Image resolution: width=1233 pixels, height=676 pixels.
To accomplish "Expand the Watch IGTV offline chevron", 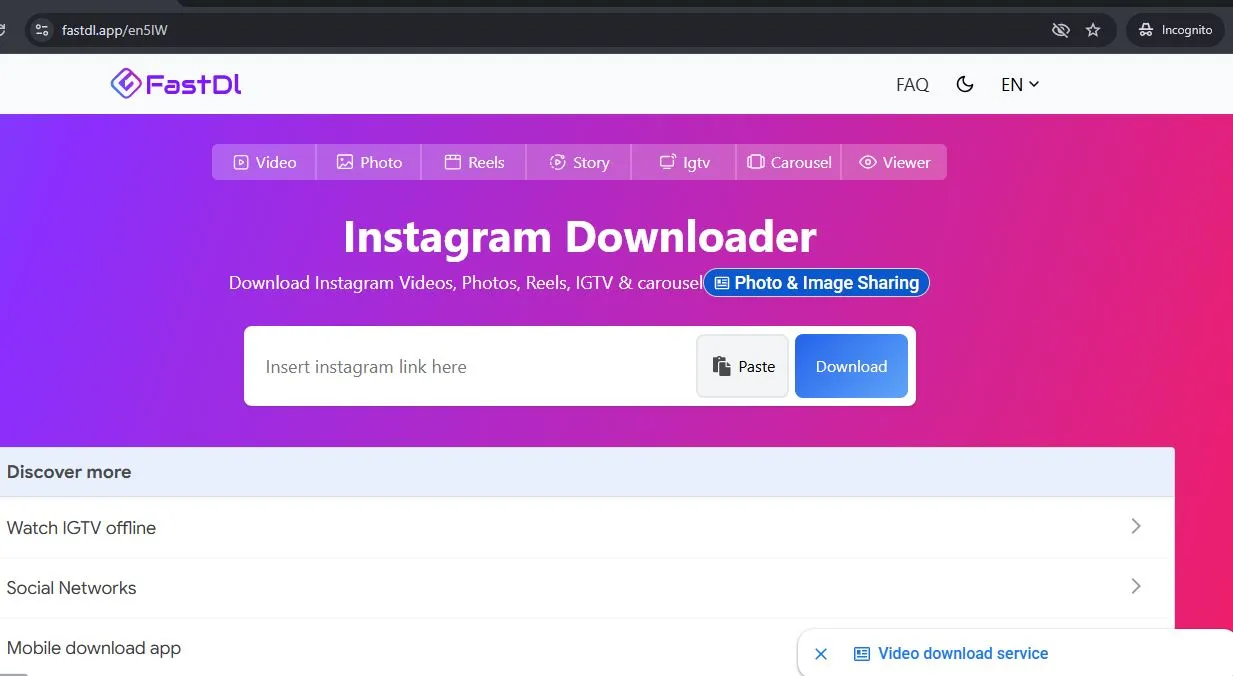I will 1136,526.
